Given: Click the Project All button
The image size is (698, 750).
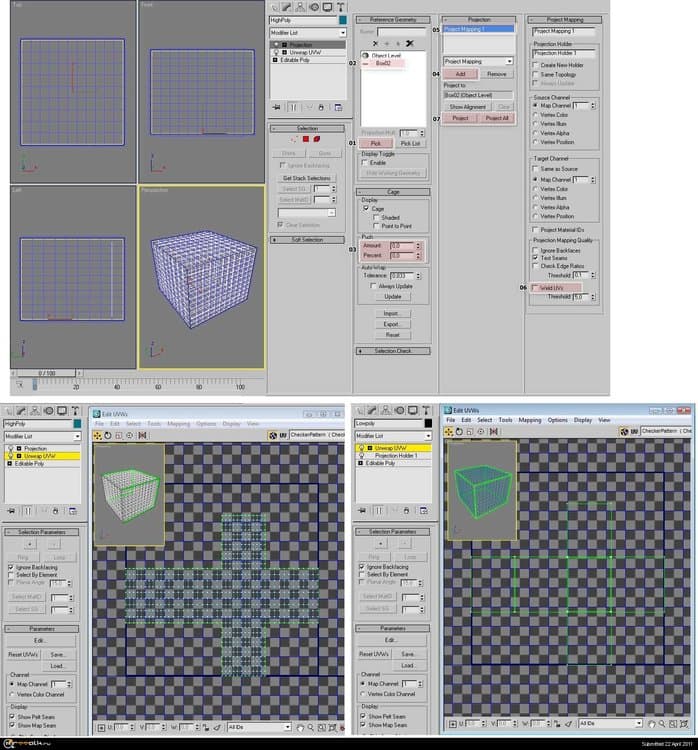Looking at the screenshot, I should pos(497,118).
